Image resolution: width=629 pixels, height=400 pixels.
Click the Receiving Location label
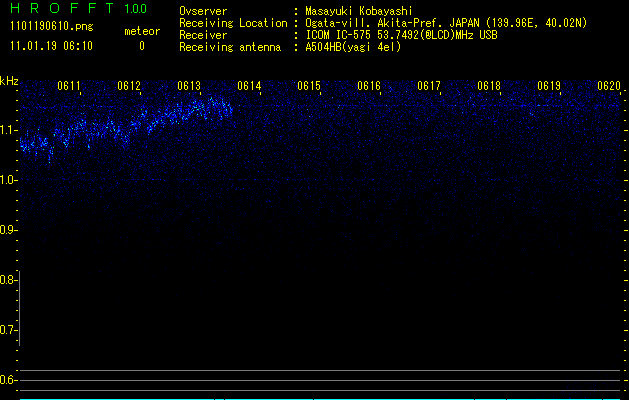coord(233,23)
